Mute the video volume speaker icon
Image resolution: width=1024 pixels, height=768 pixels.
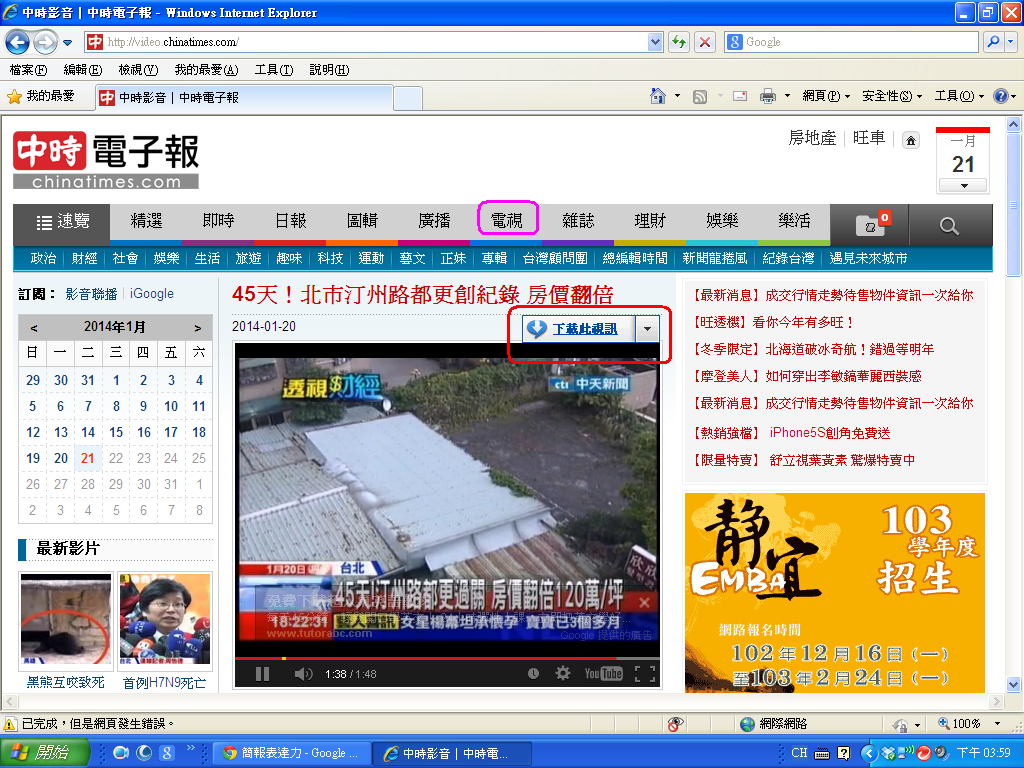coord(303,673)
